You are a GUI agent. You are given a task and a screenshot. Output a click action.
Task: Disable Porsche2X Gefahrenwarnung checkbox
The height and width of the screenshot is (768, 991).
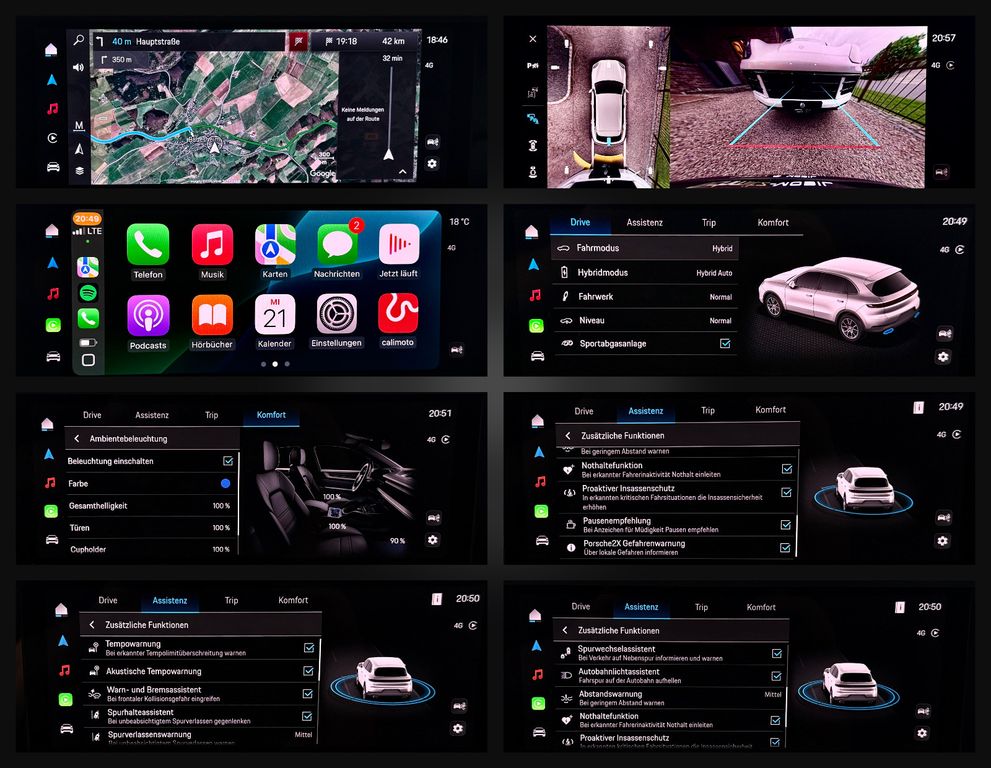click(x=785, y=547)
